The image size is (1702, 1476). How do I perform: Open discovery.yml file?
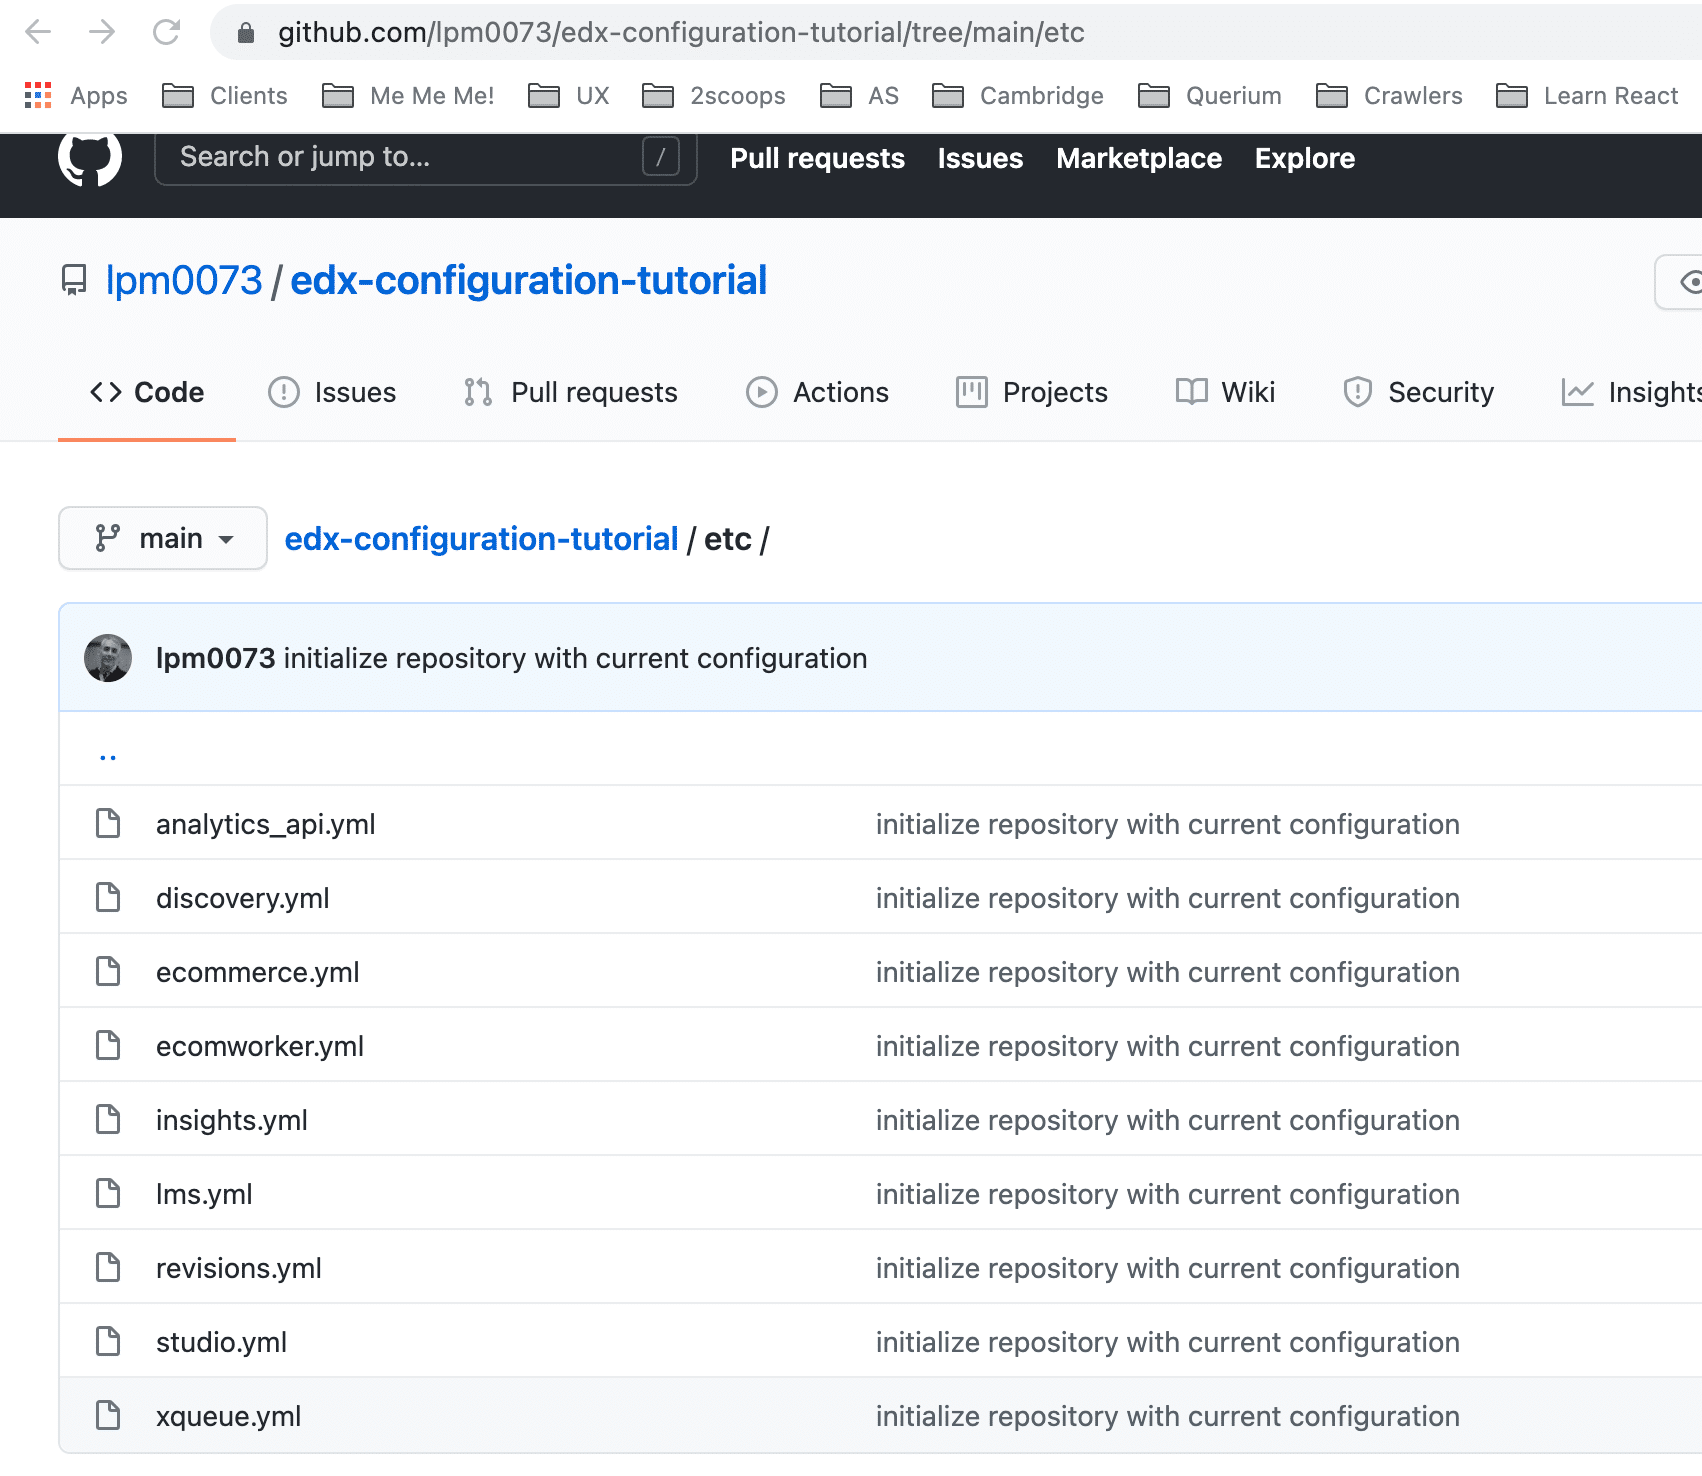[x=243, y=898]
